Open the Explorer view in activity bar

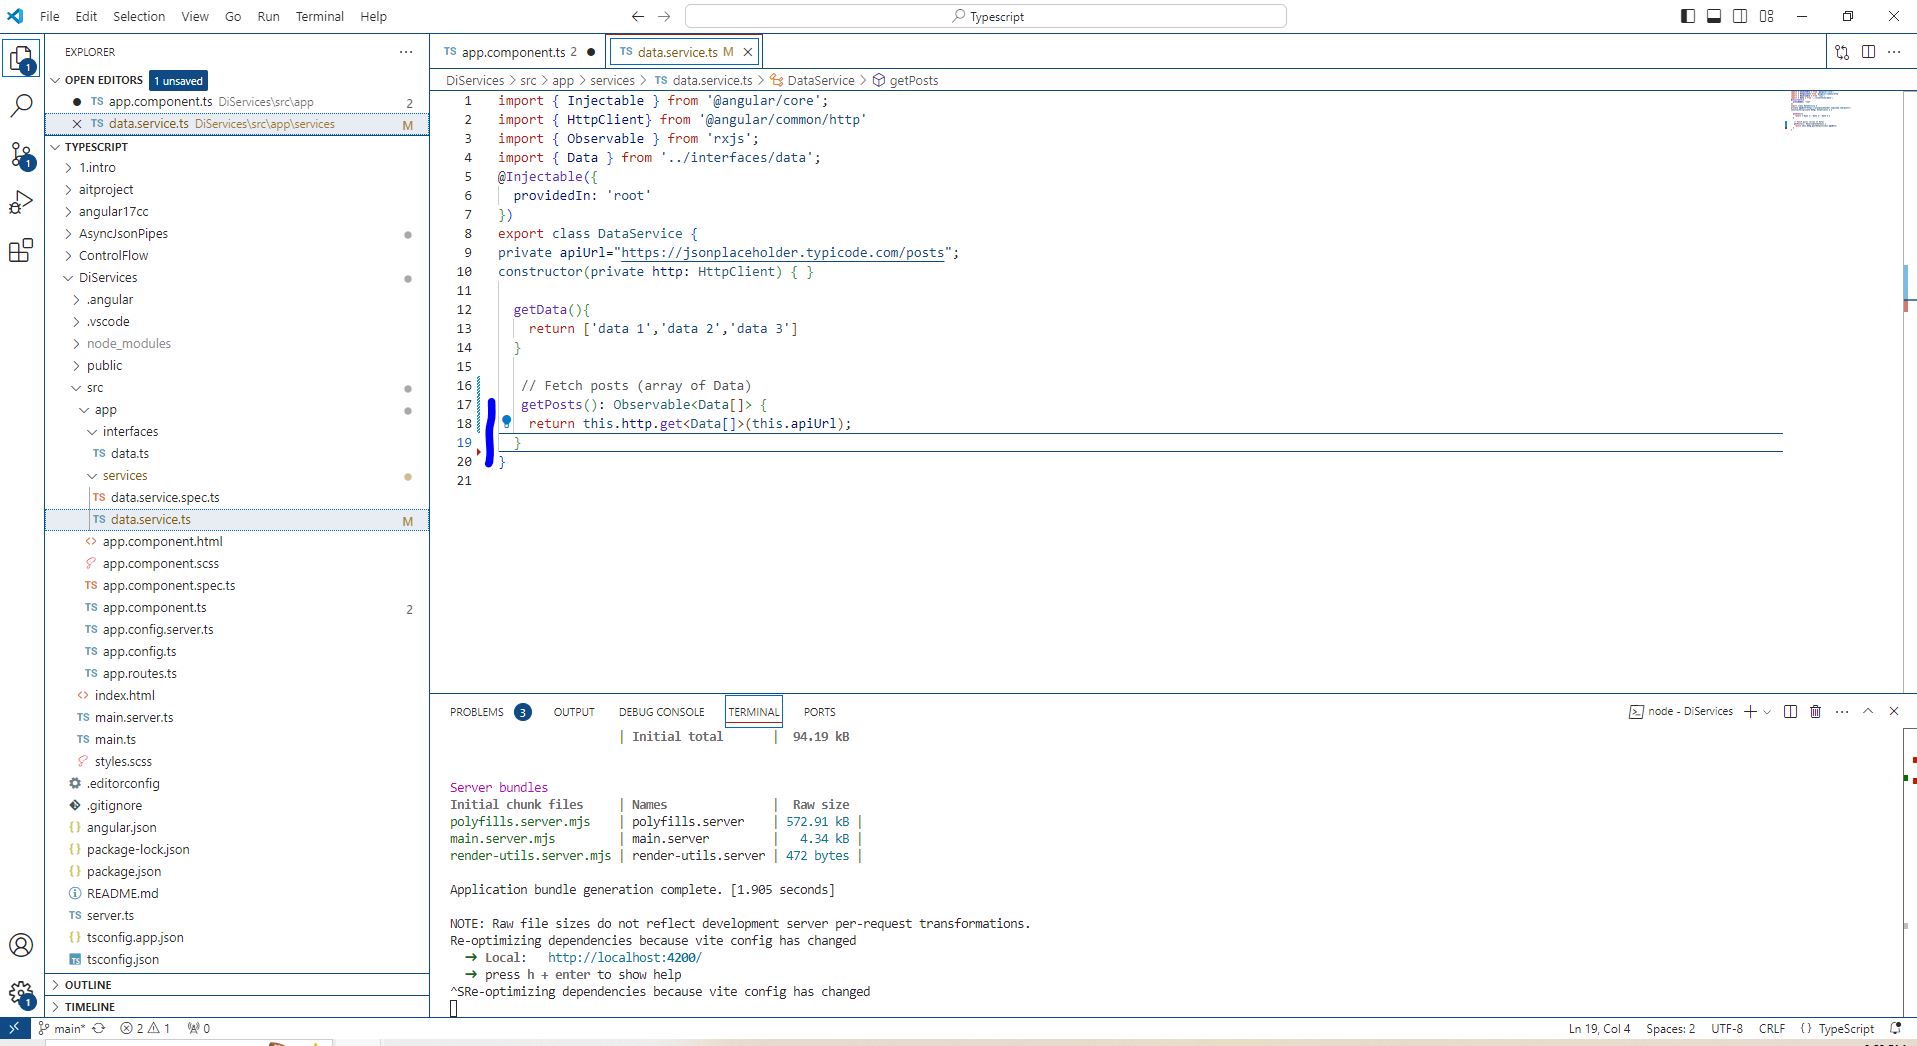tap(21, 58)
